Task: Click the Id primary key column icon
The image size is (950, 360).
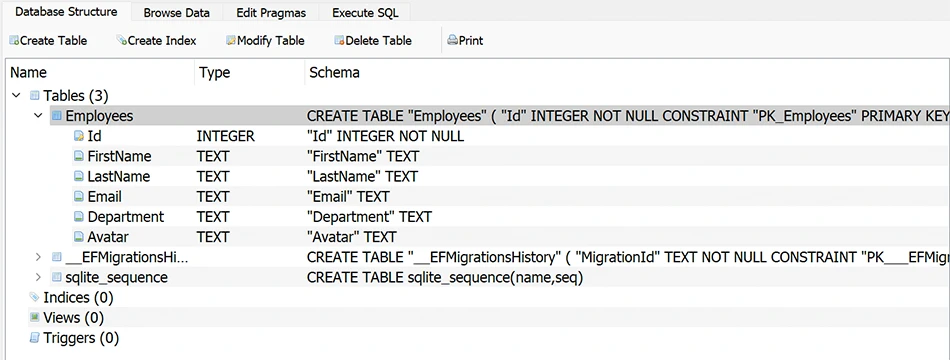Action: click(79, 136)
